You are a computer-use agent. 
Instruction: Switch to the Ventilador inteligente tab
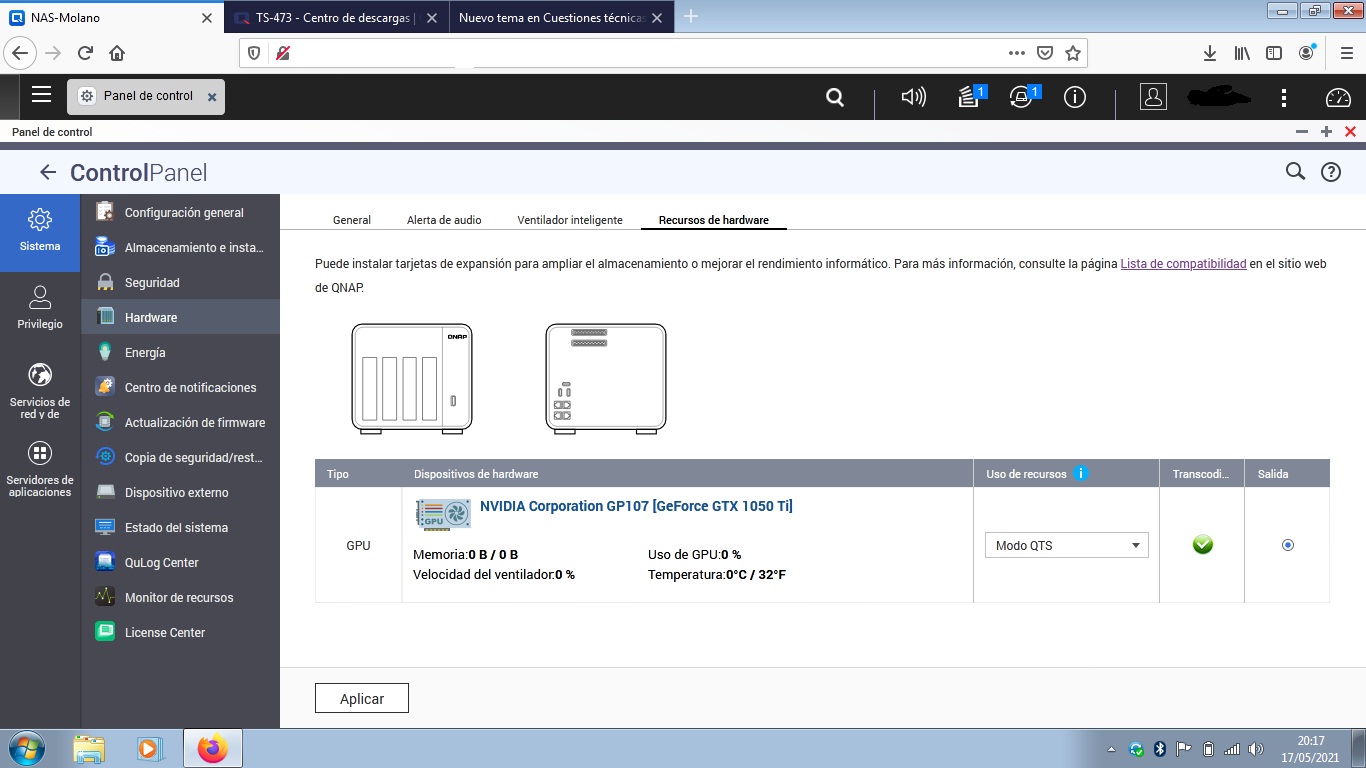point(569,220)
